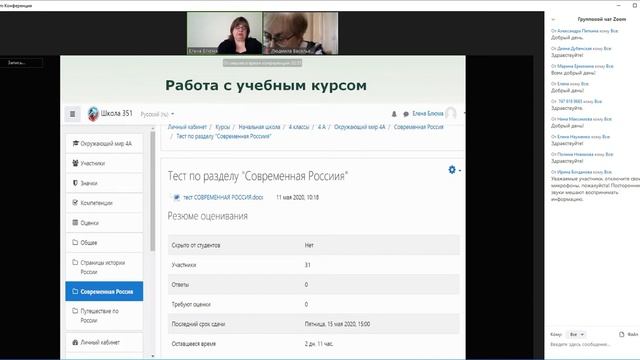Click the Скрыто от студентов value Нет
The height and width of the screenshot is (360, 640).
tap(309, 245)
